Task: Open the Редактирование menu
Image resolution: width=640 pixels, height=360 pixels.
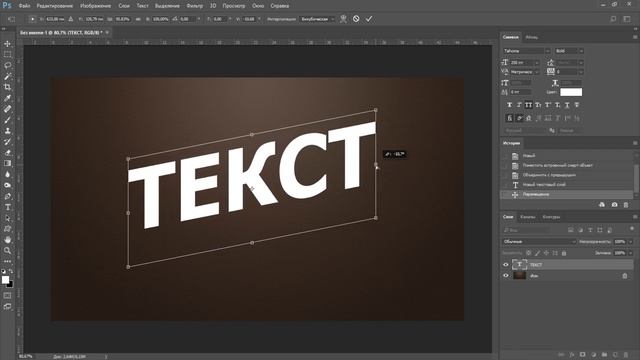Action: 55,6
